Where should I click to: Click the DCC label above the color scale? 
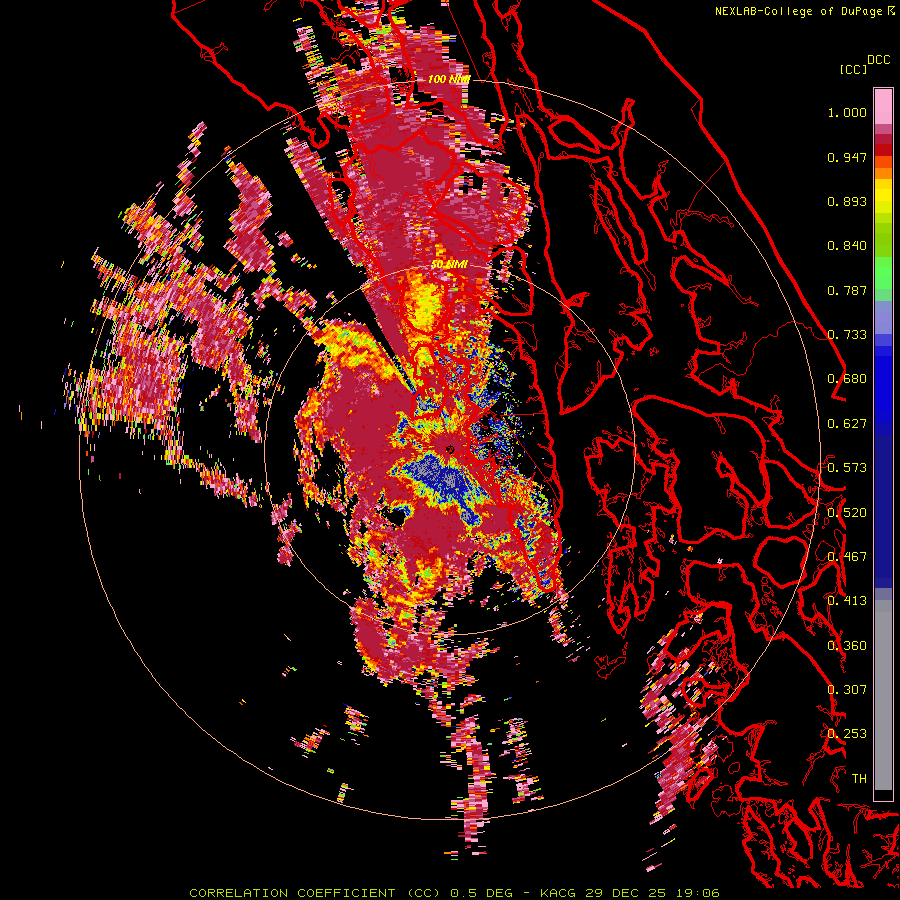click(x=878, y=60)
